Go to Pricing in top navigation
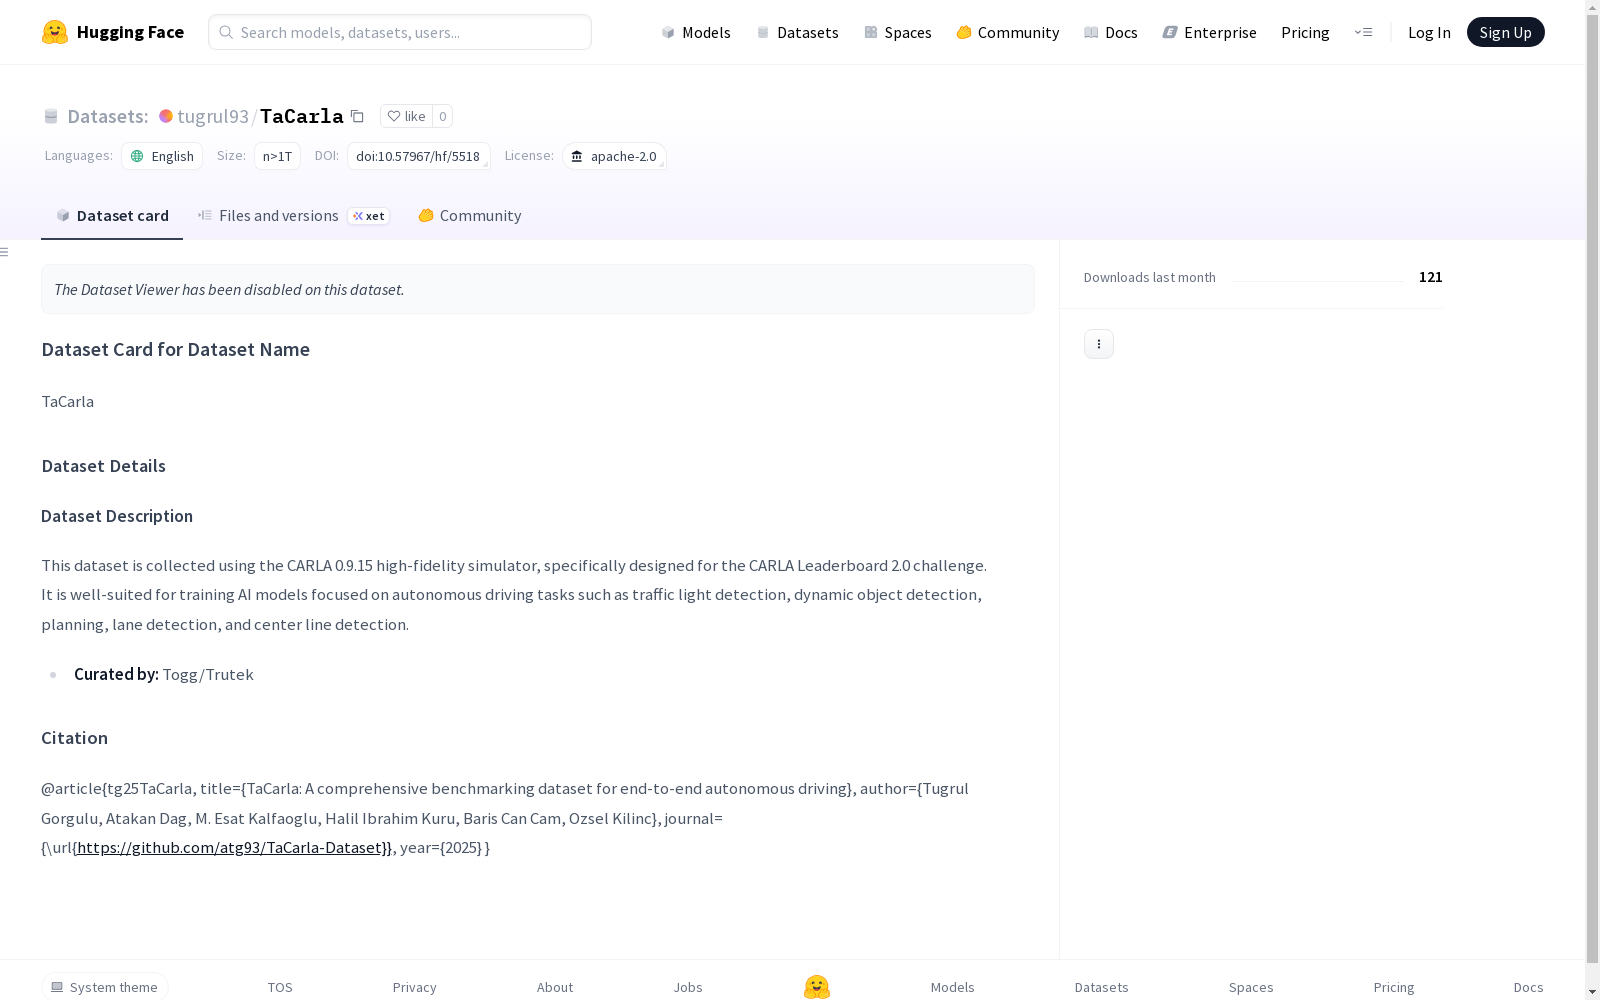 click(1305, 32)
